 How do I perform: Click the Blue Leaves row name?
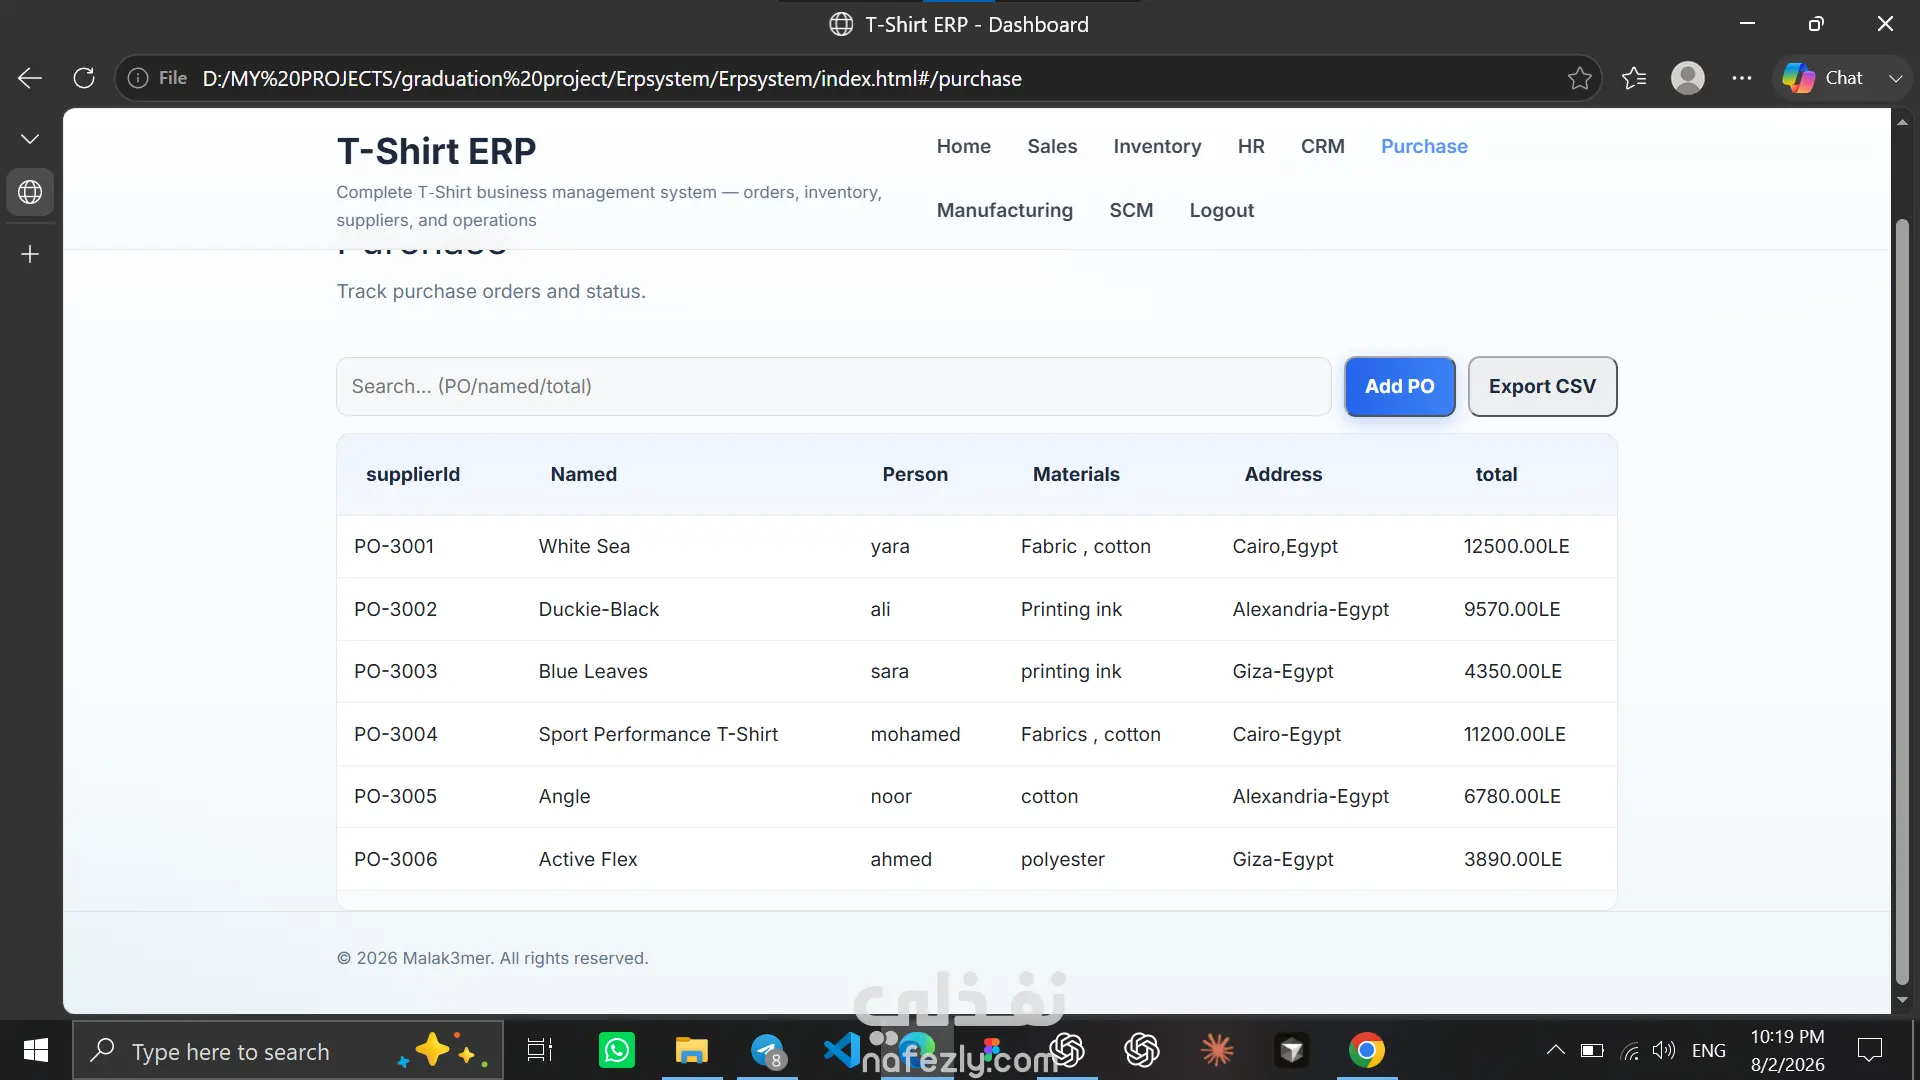coord(593,671)
